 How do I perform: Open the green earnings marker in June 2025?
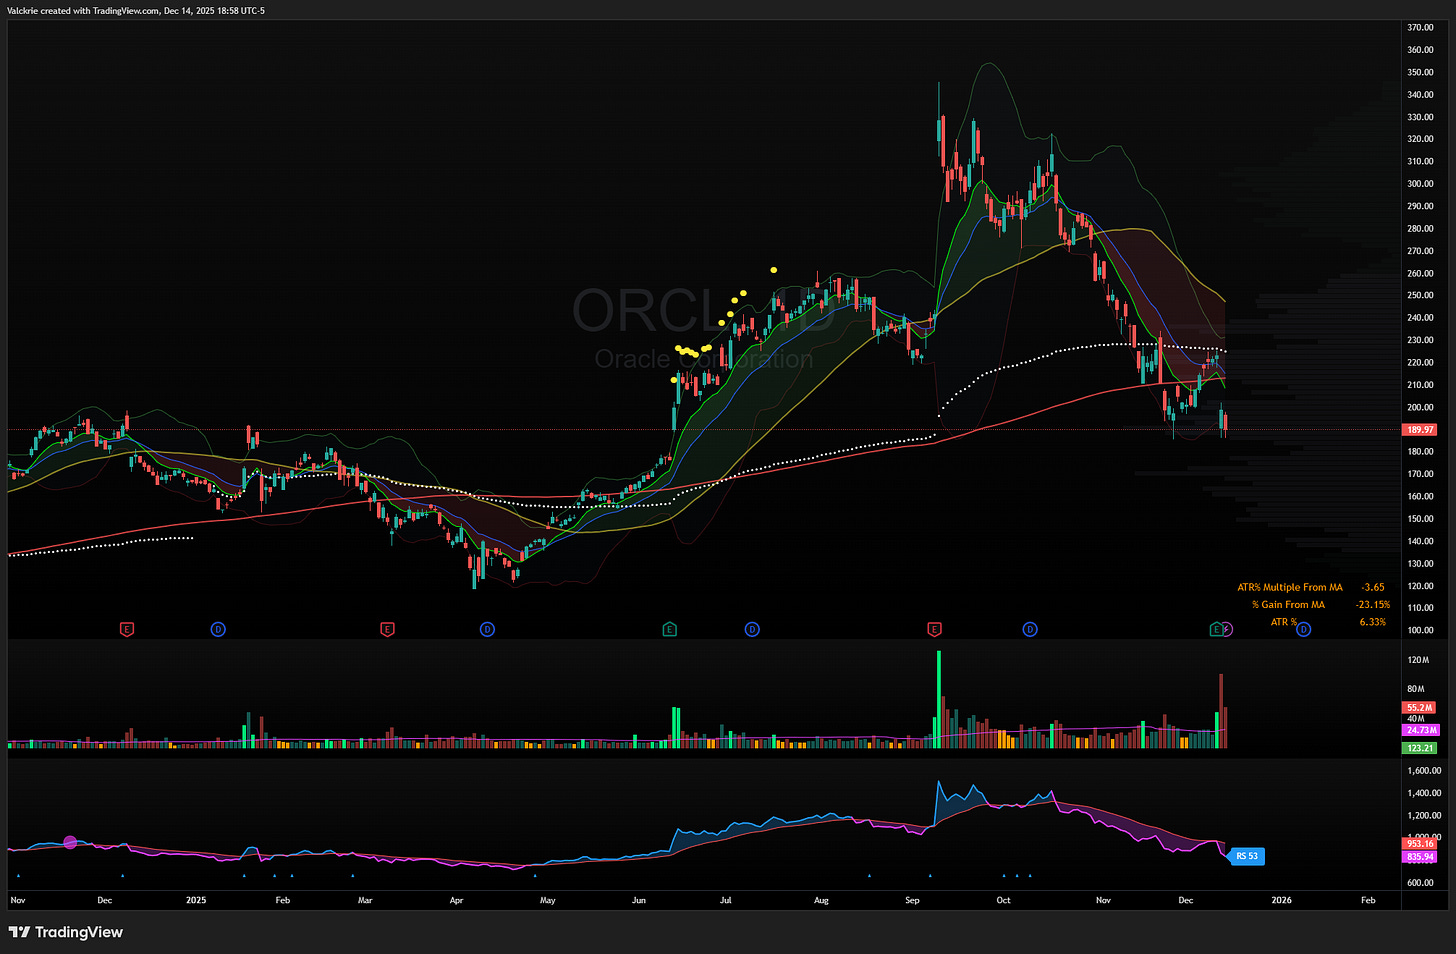[x=670, y=629]
